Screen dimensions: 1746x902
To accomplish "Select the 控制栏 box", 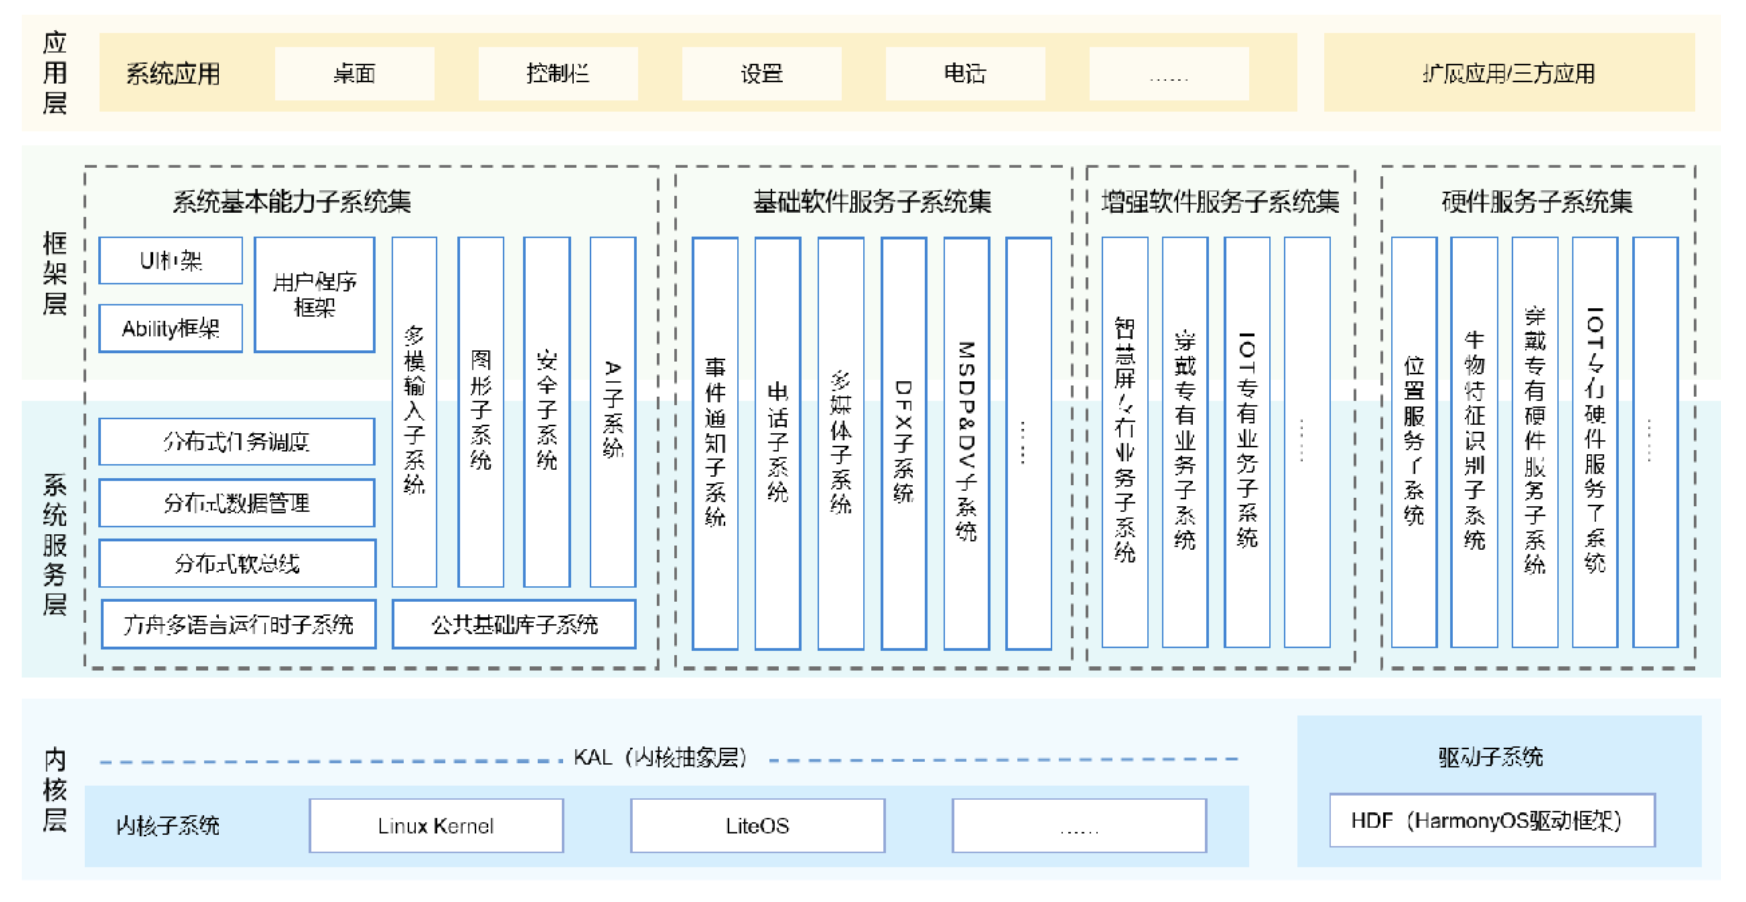I will point(557,73).
